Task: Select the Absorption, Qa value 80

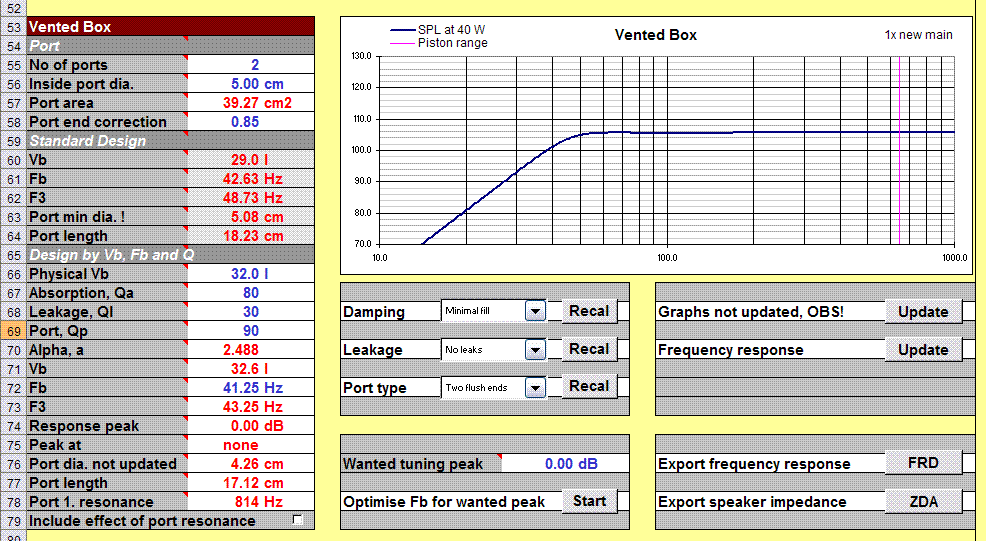Action: [x=251, y=293]
